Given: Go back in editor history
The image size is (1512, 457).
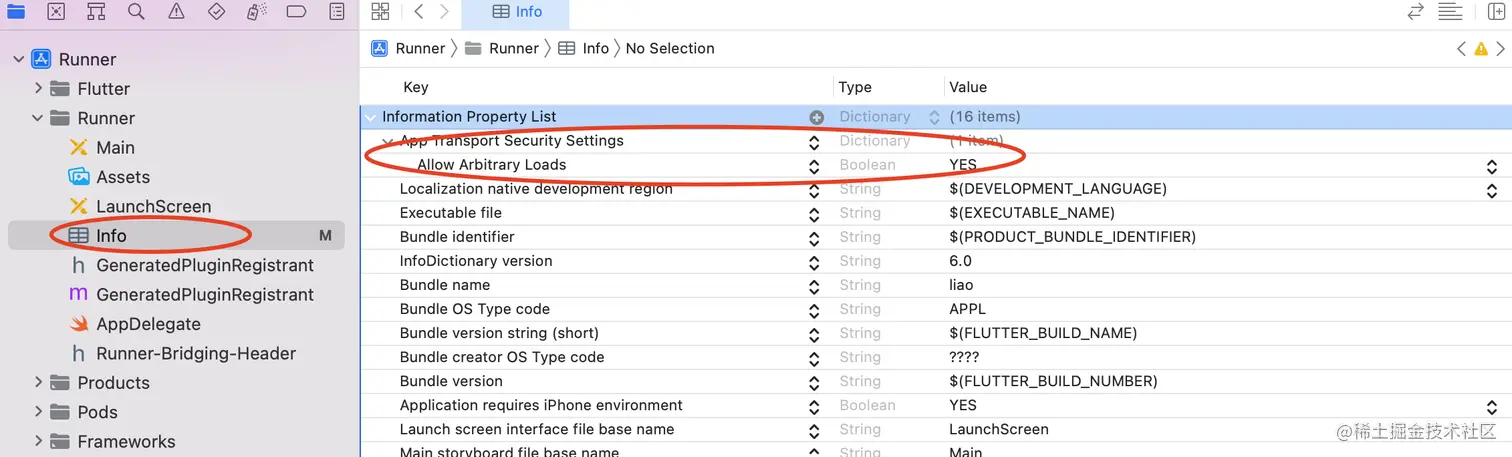Looking at the screenshot, I should (x=419, y=12).
